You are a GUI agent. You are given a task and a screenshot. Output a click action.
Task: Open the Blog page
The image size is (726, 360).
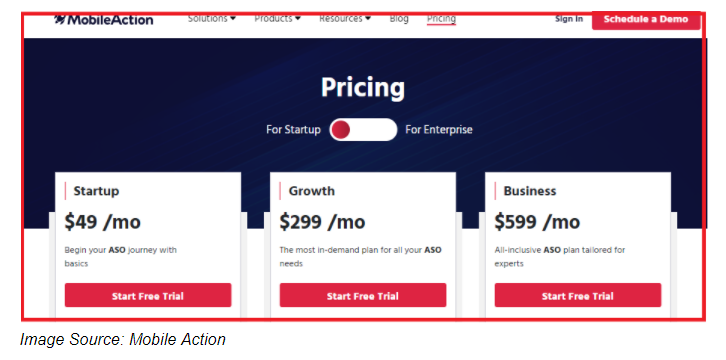[399, 19]
